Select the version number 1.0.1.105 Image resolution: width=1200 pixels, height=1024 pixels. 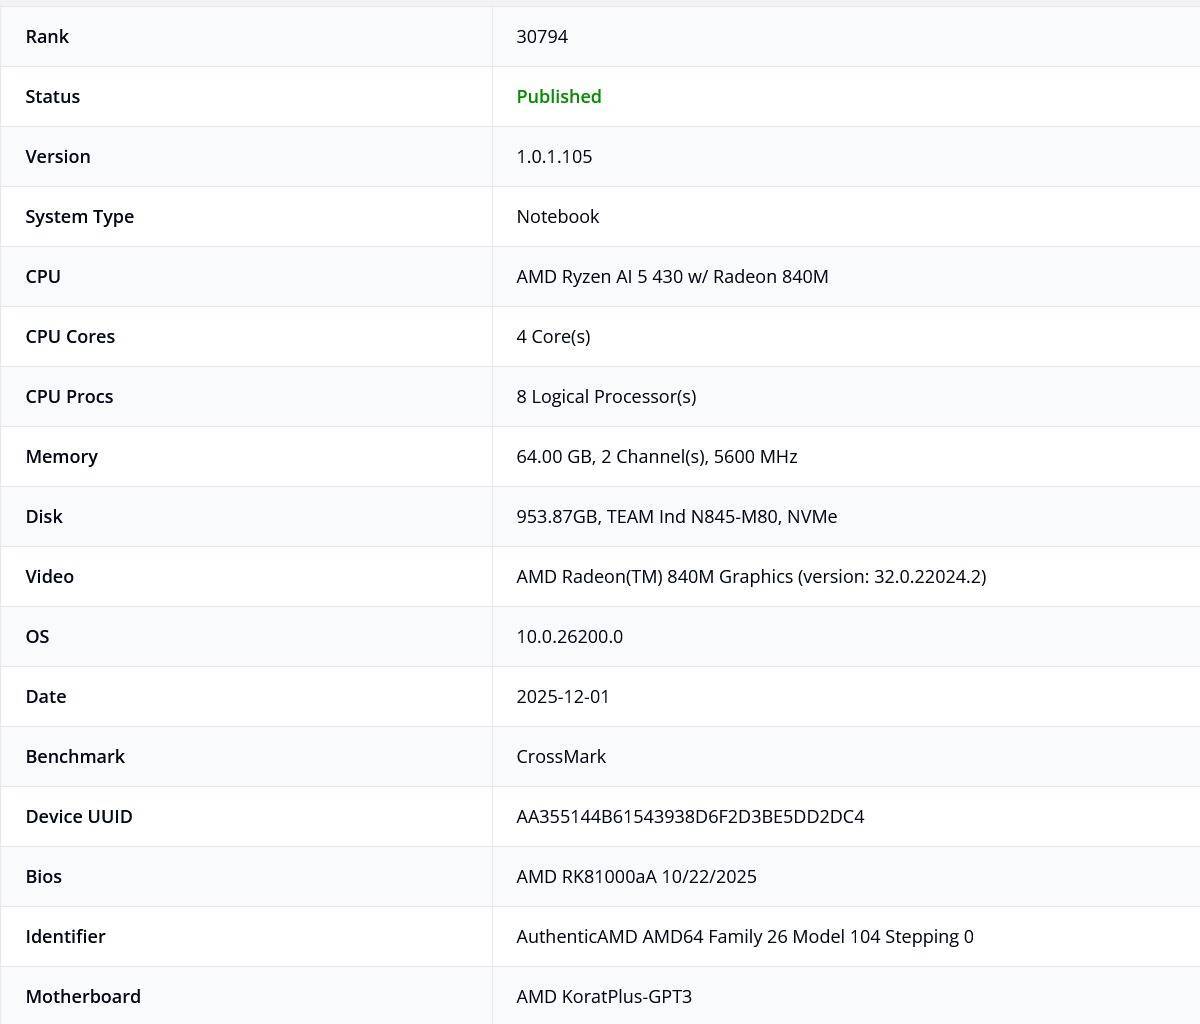(554, 157)
